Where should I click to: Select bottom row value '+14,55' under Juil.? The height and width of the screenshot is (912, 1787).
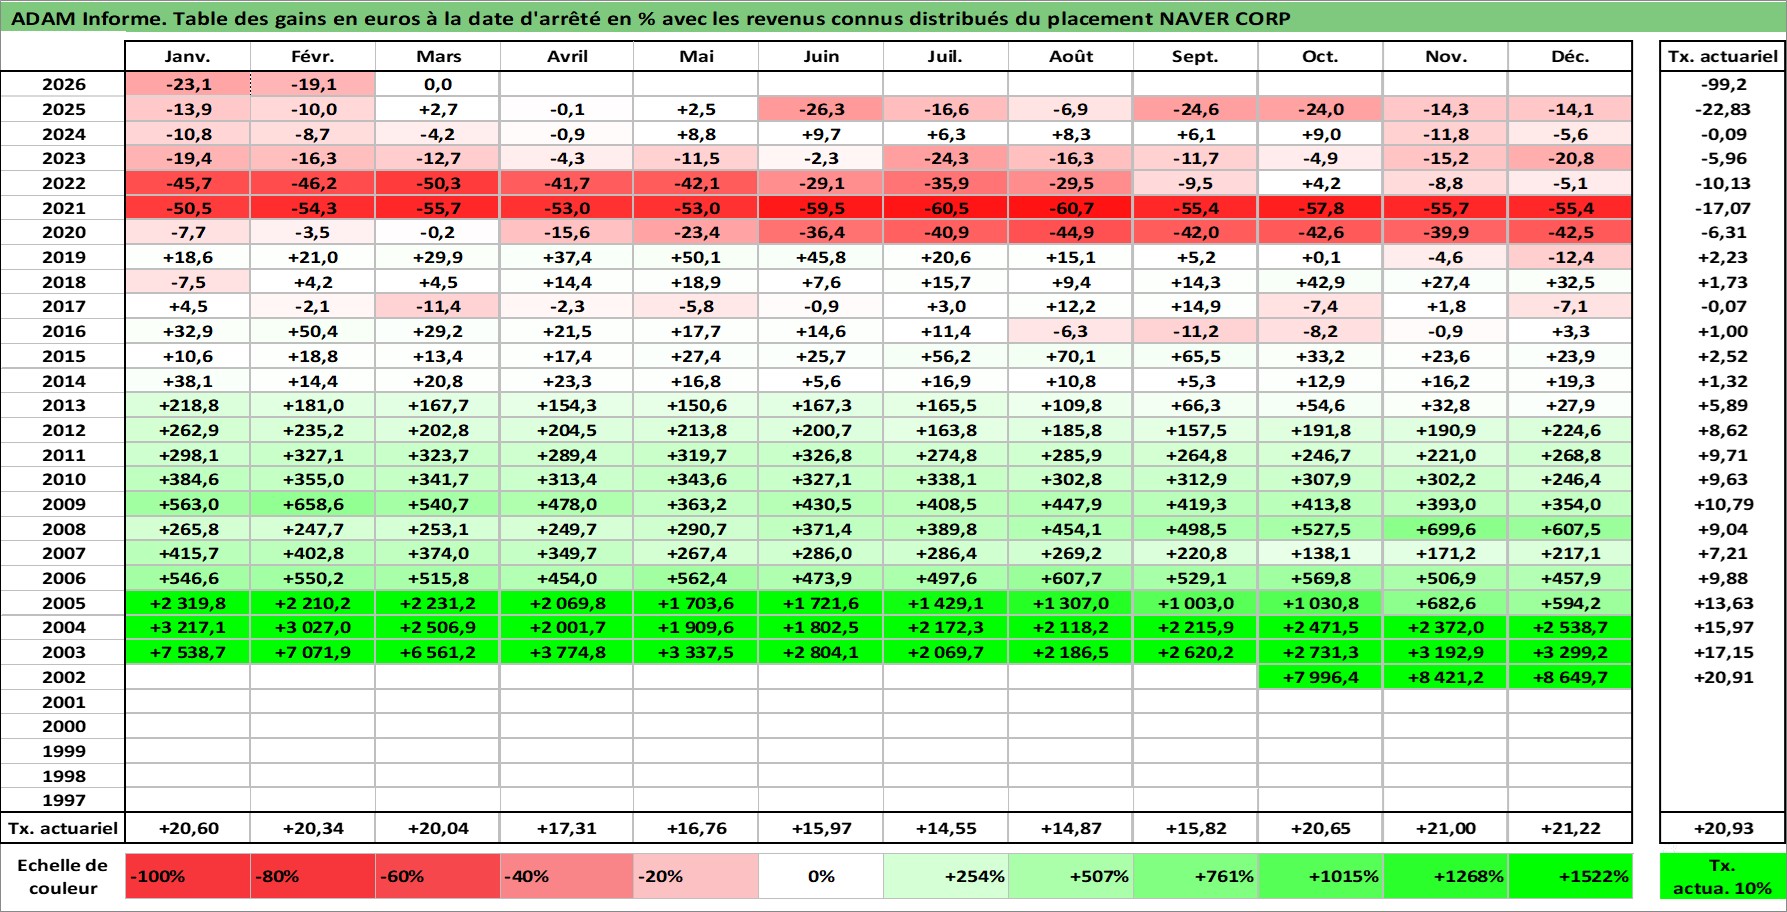point(946,828)
